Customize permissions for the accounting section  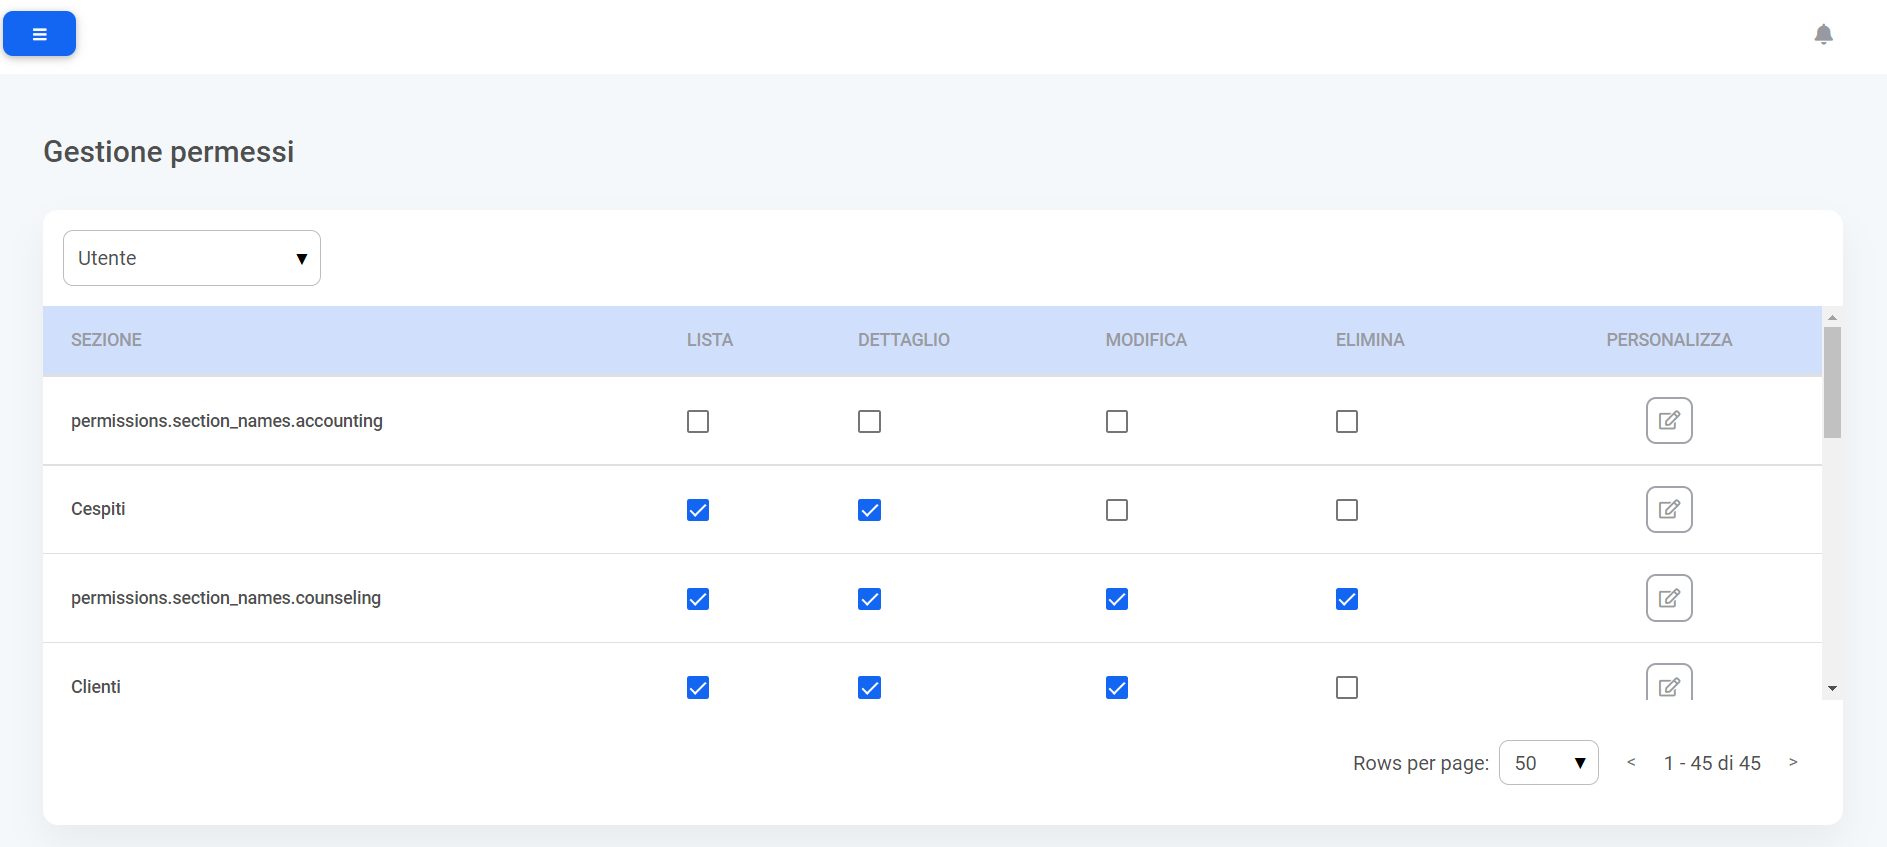coord(1668,421)
